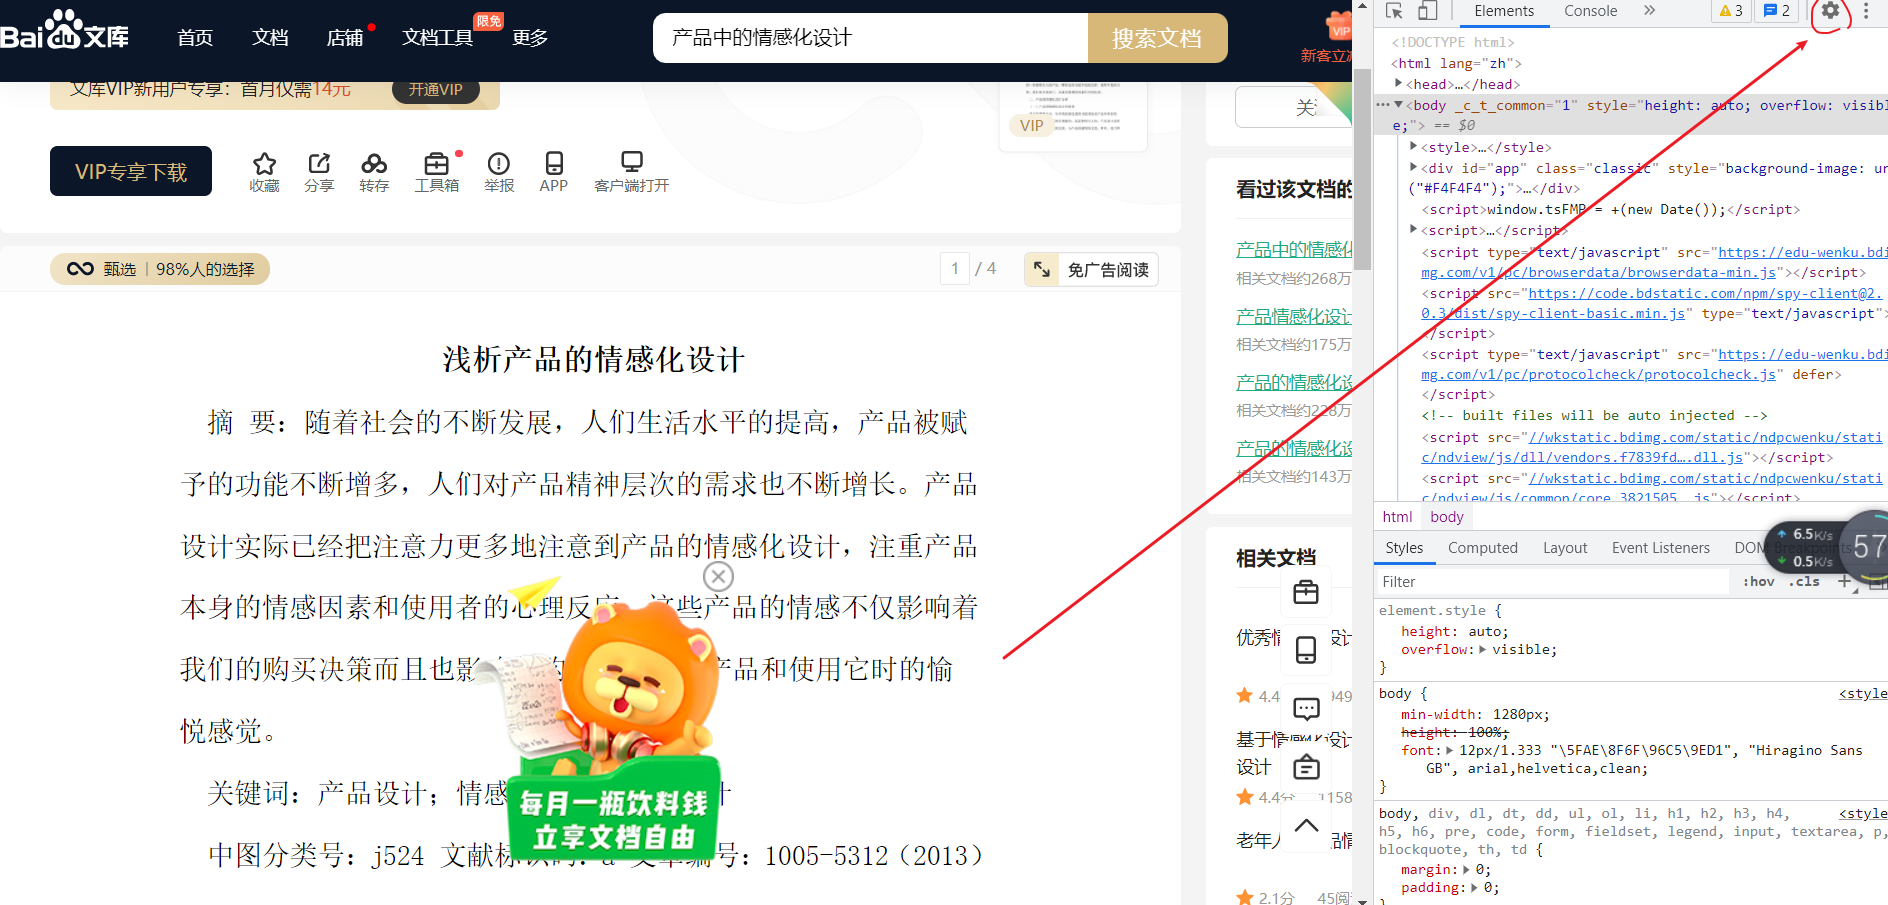This screenshot has width=1888, height=905.
Task: Toggle the :hov element state button
Action: click(1758, 582)
